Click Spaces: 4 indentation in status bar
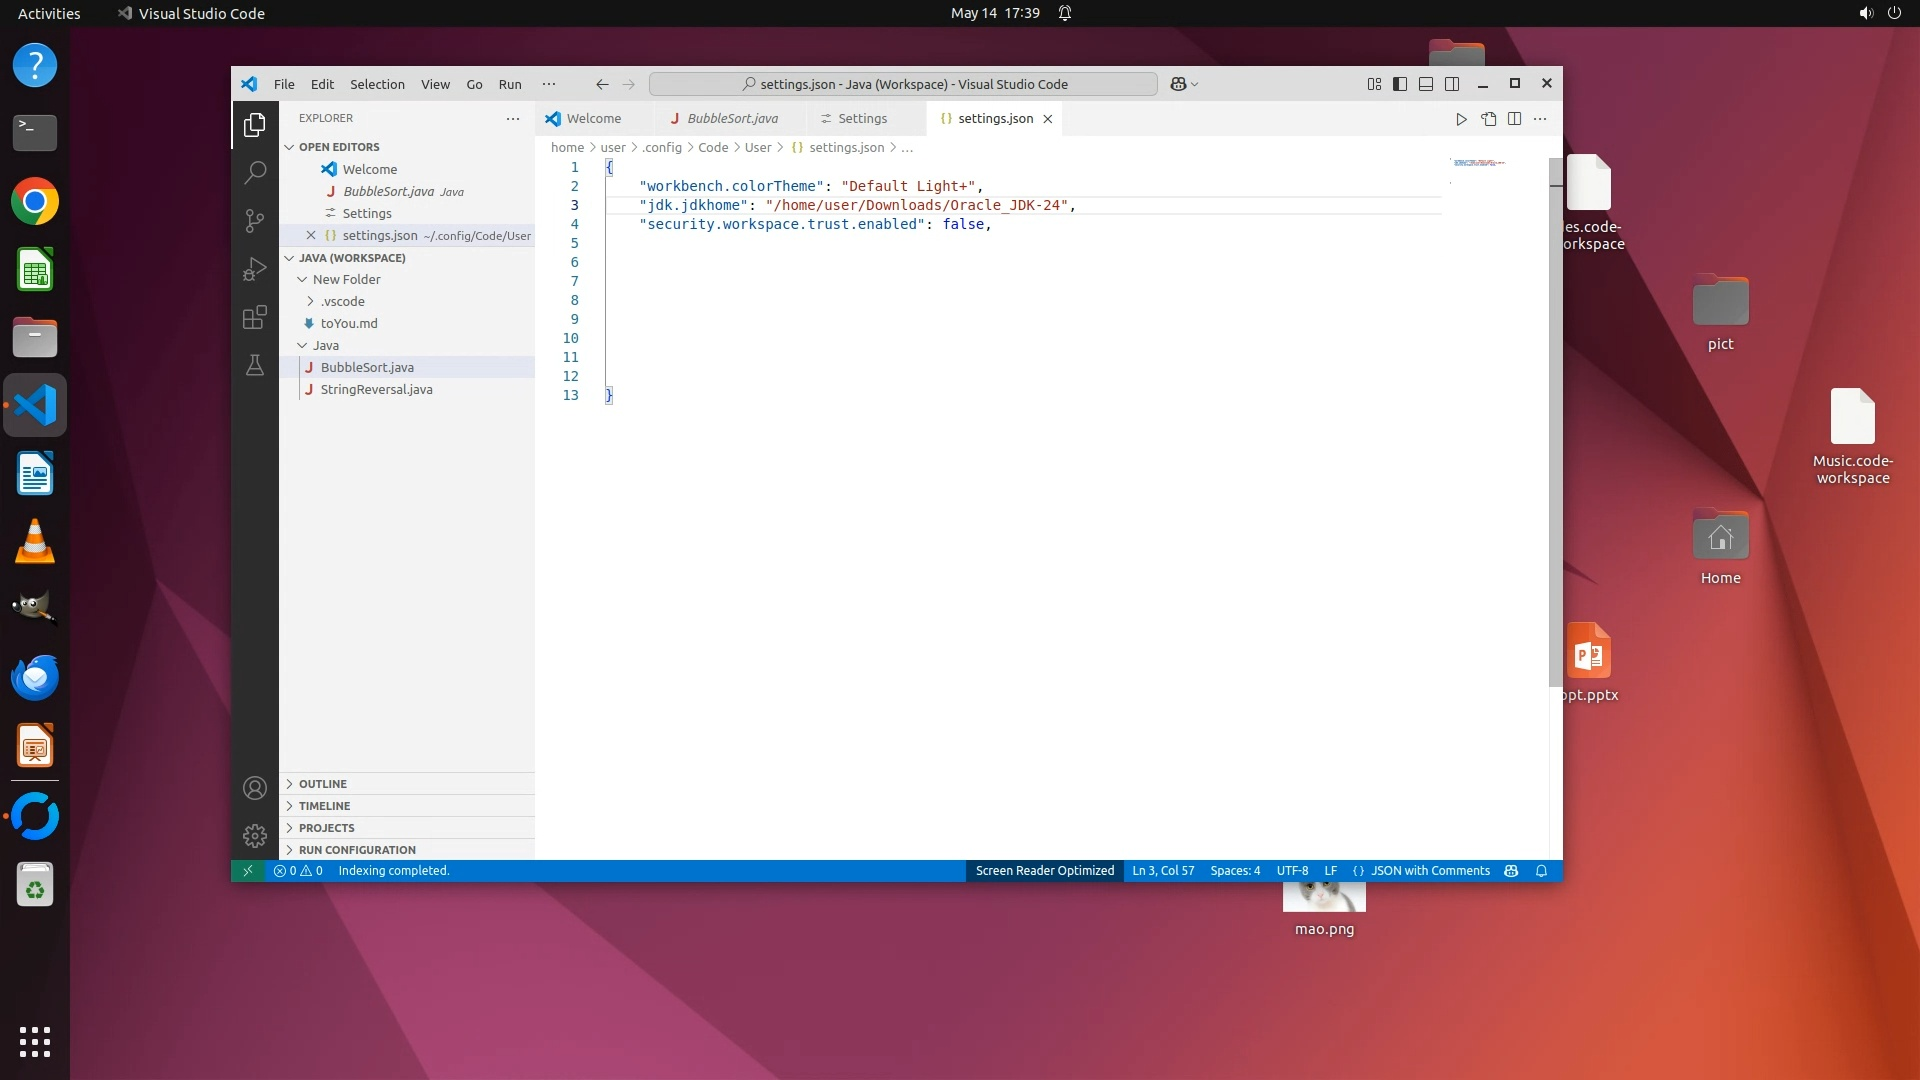Screen dimensions: 1920x1080 pos(1235,871)
